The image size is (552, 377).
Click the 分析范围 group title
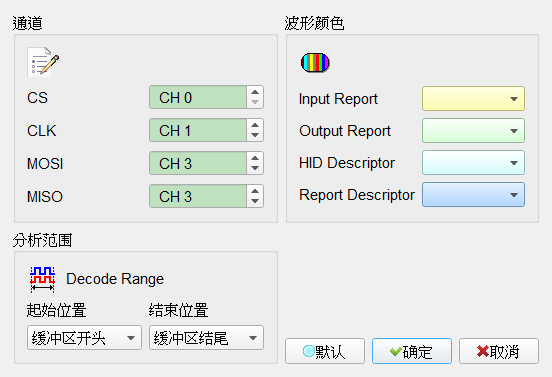(x=42, y=240)
